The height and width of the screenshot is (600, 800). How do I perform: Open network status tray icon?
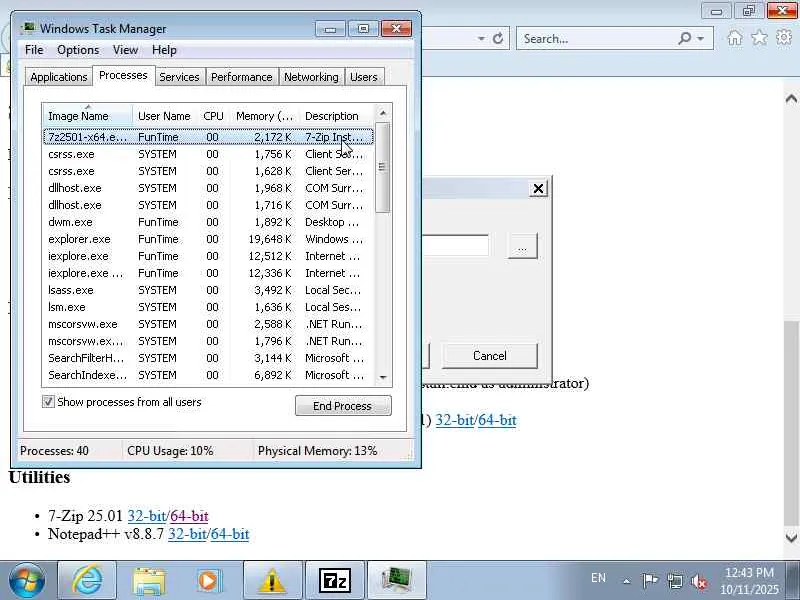click(675, 581)
